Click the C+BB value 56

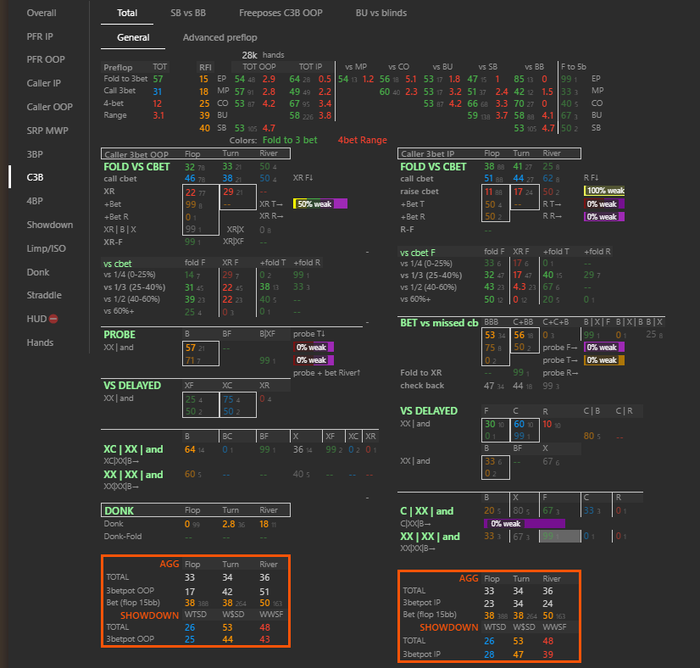519,335
